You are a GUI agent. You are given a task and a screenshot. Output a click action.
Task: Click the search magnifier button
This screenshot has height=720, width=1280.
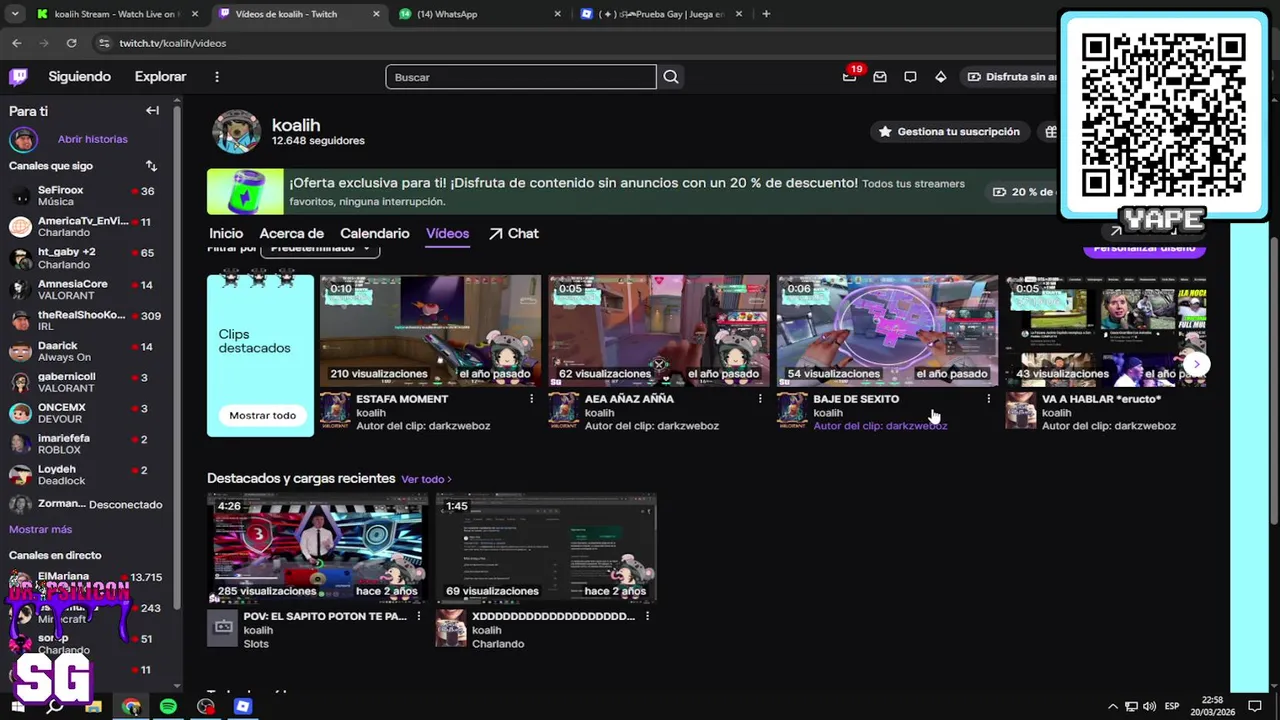pyautogui.click(x=671, y=77)
